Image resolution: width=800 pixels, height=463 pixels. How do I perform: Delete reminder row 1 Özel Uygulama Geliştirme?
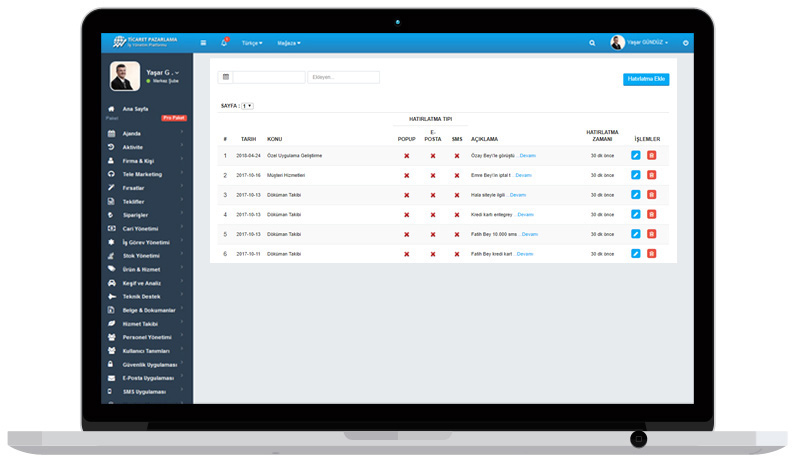tap(652, 155)
